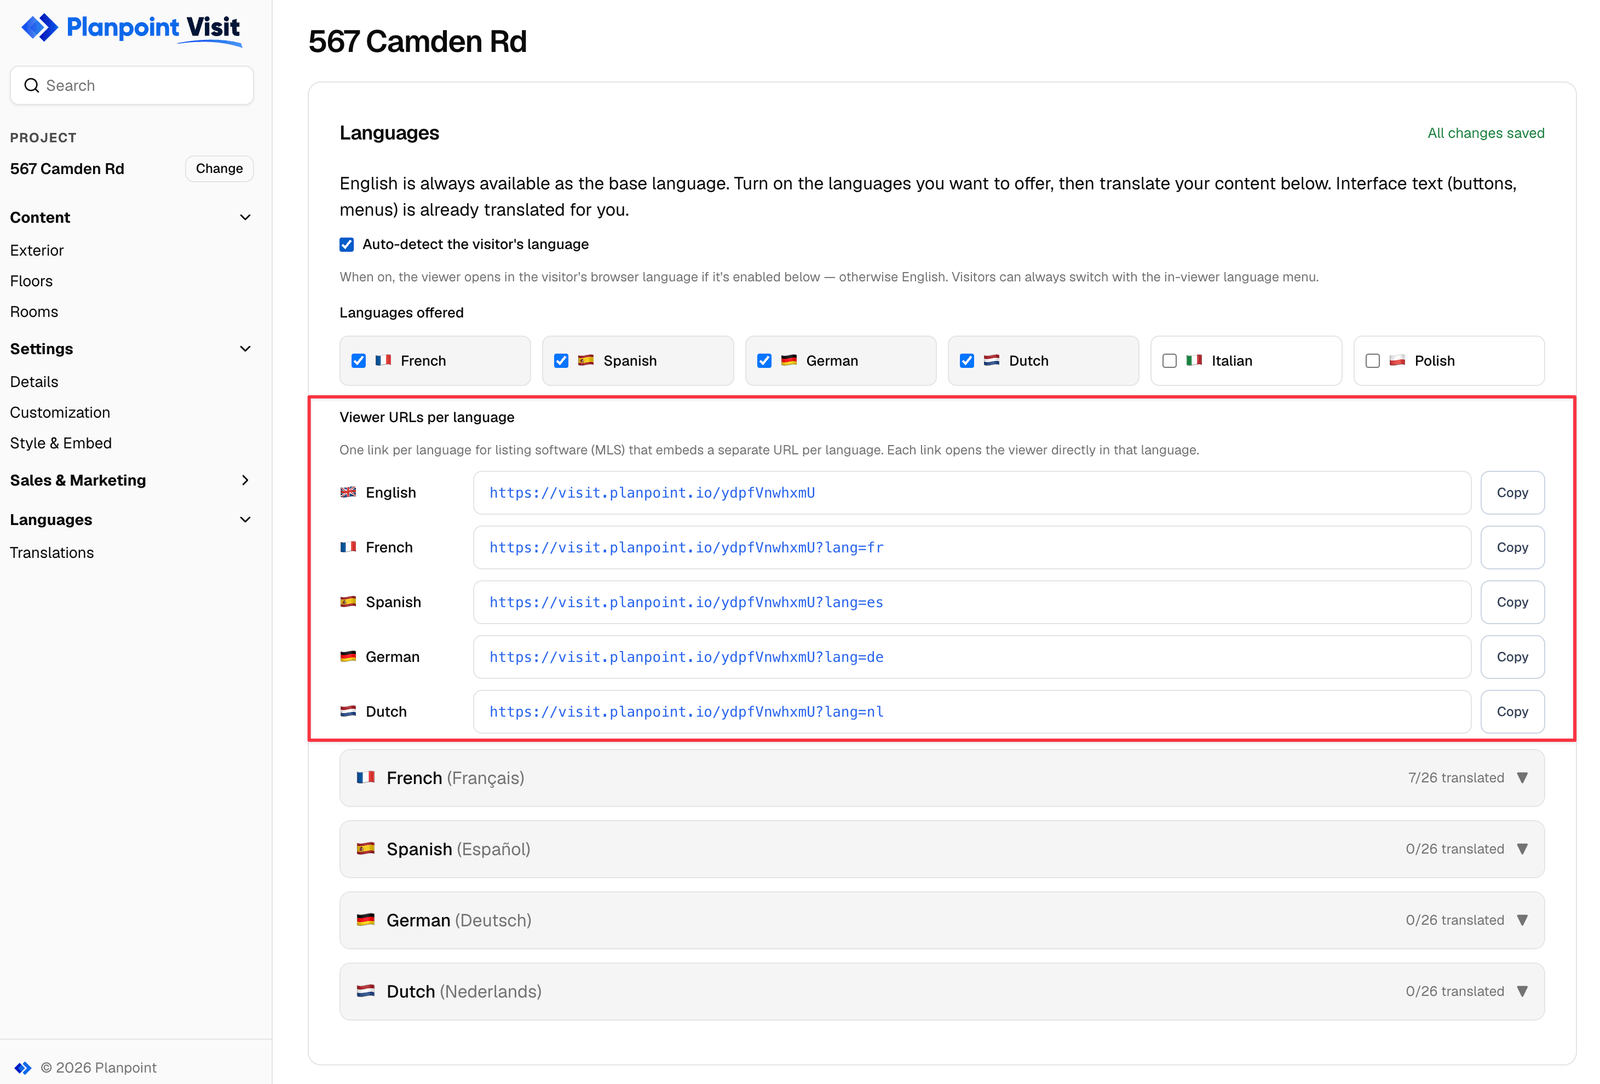
Task: Click the German flag beside German URL
Action: pos(348,657)
